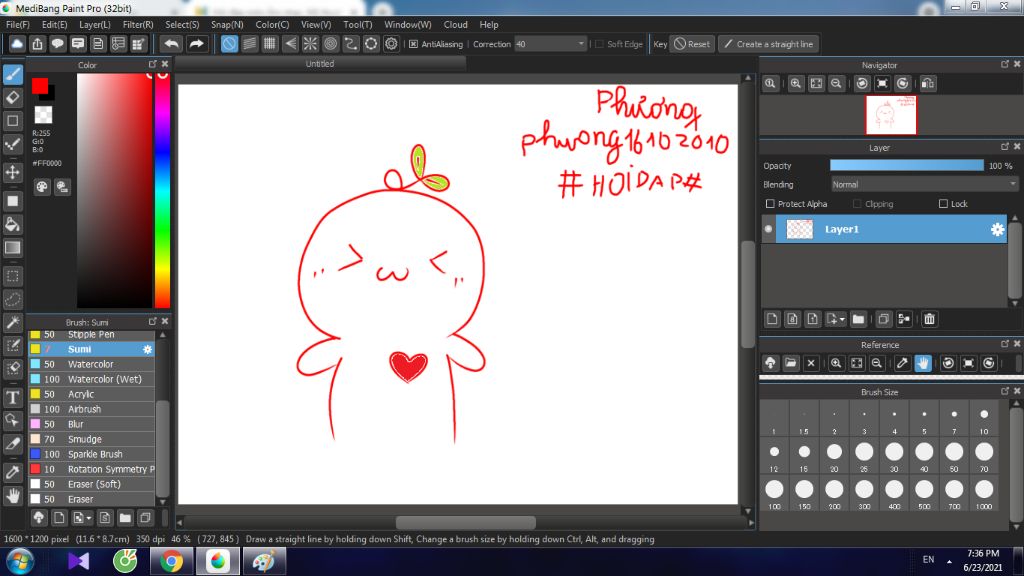The image size is (1024, 576).
Task: Undo the last action
Action: click(x=172, y=44)
